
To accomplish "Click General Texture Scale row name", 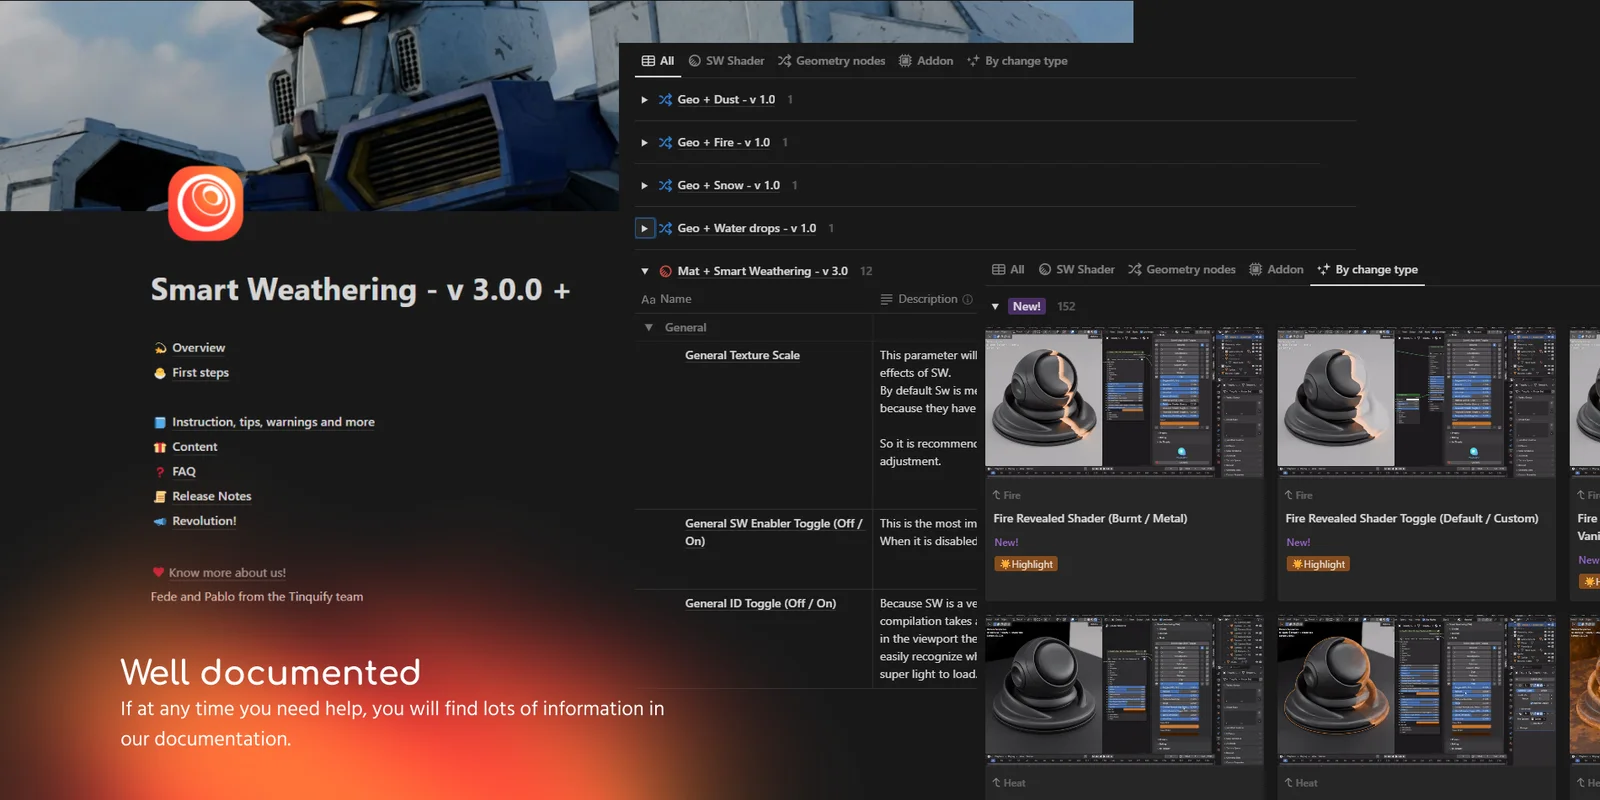I will click(x=742, y=355).
